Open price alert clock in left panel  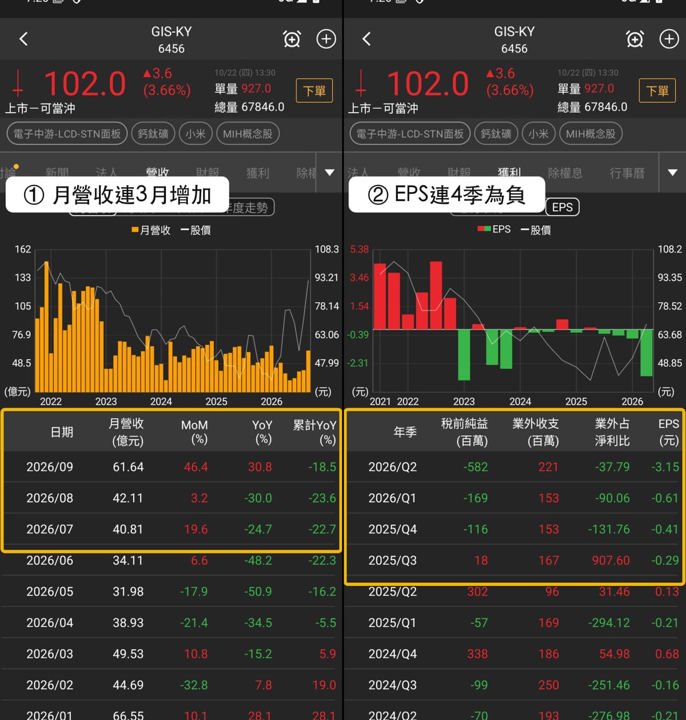point(292,39)
